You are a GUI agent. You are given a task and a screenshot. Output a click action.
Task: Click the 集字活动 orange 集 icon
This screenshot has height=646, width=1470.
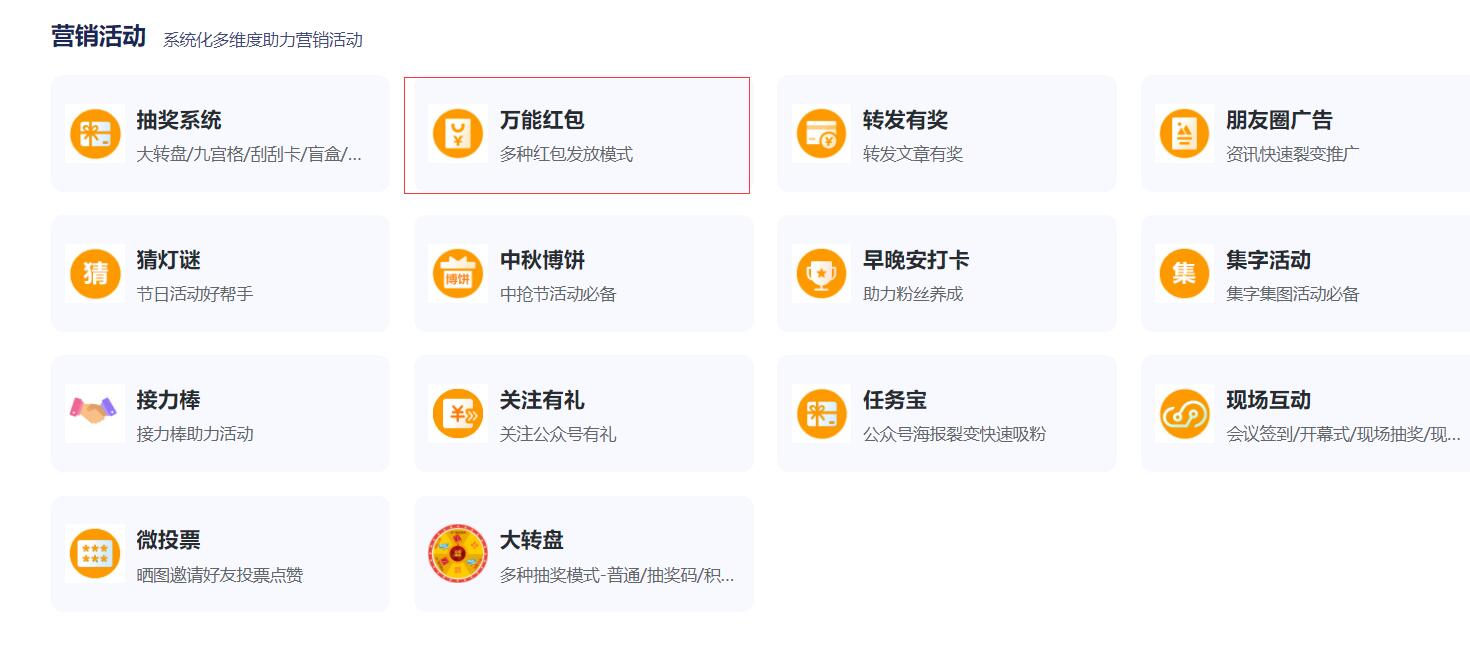[x=1185, y=273]
